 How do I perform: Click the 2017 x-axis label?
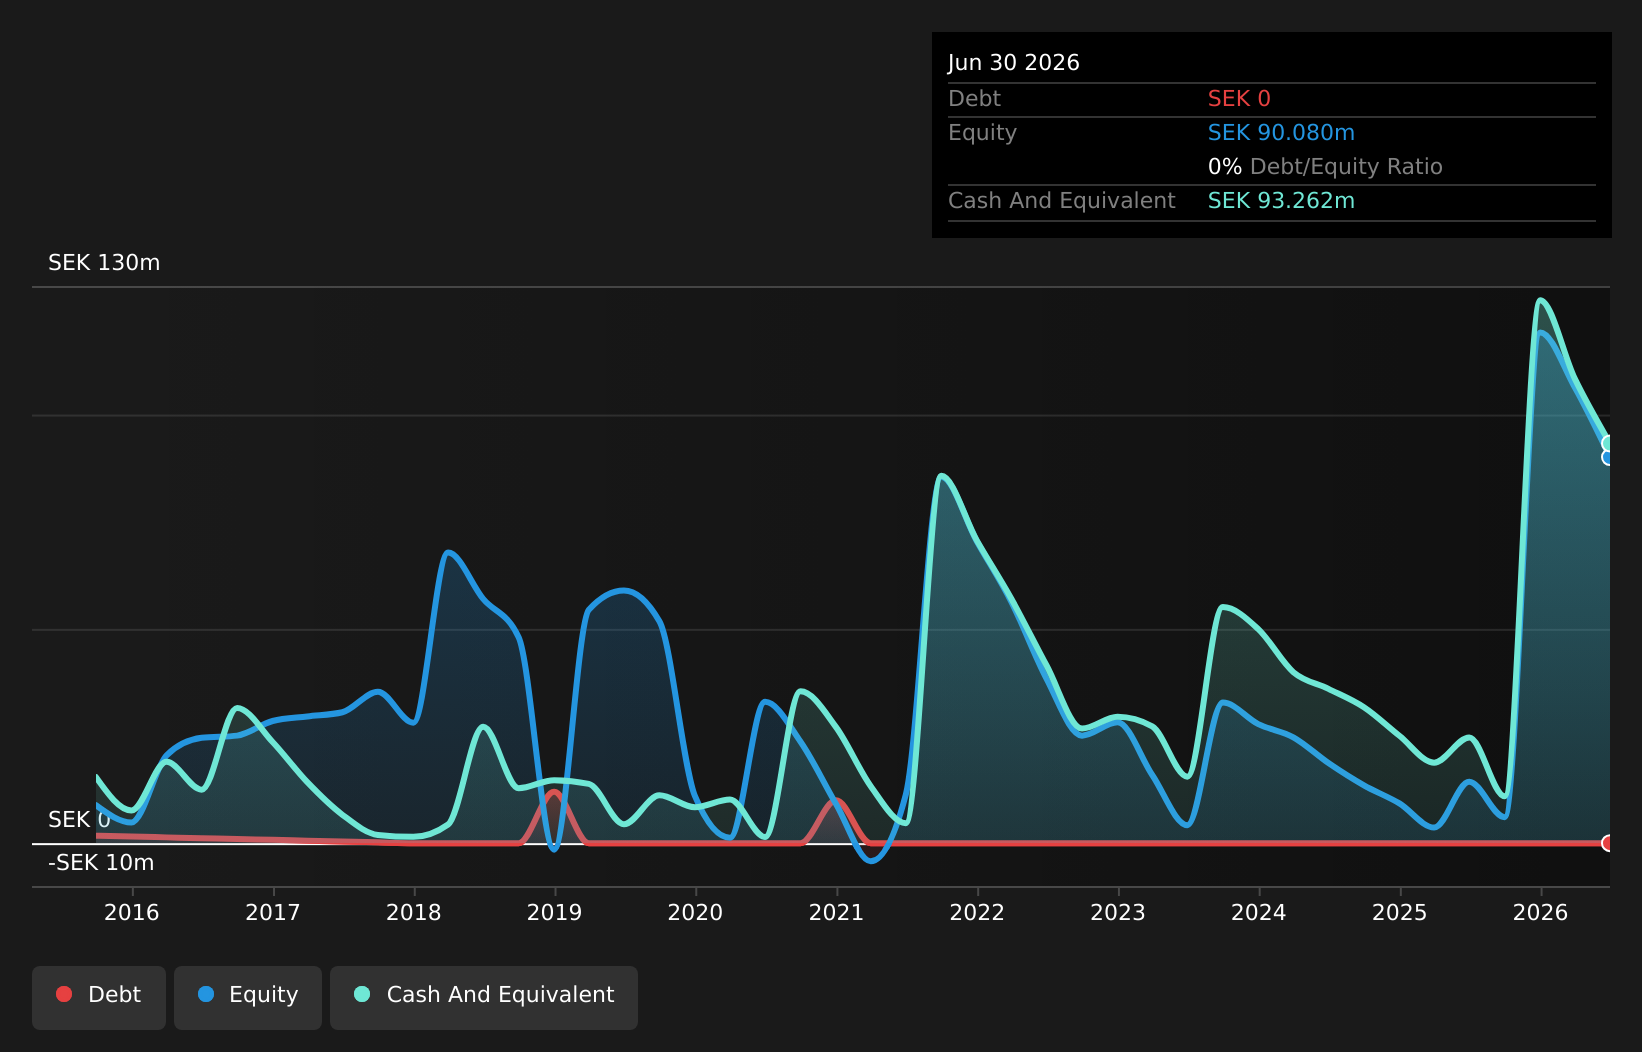273,912
